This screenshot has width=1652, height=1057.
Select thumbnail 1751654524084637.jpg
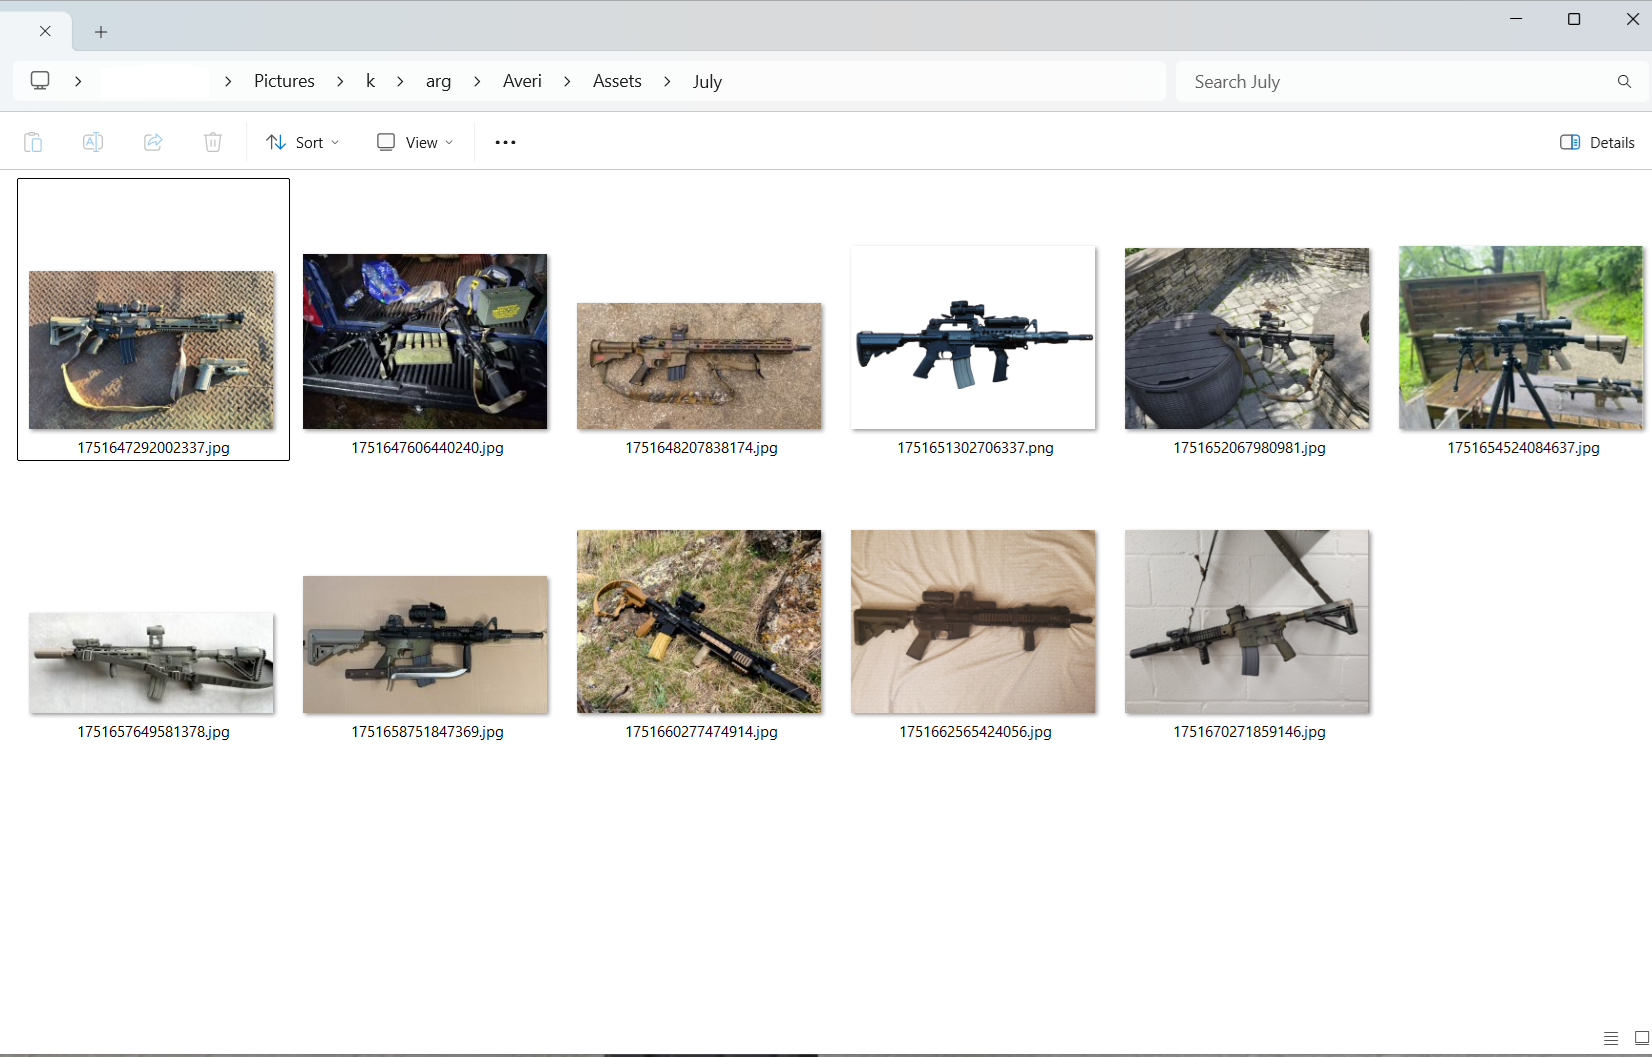tap(1521, 338)
